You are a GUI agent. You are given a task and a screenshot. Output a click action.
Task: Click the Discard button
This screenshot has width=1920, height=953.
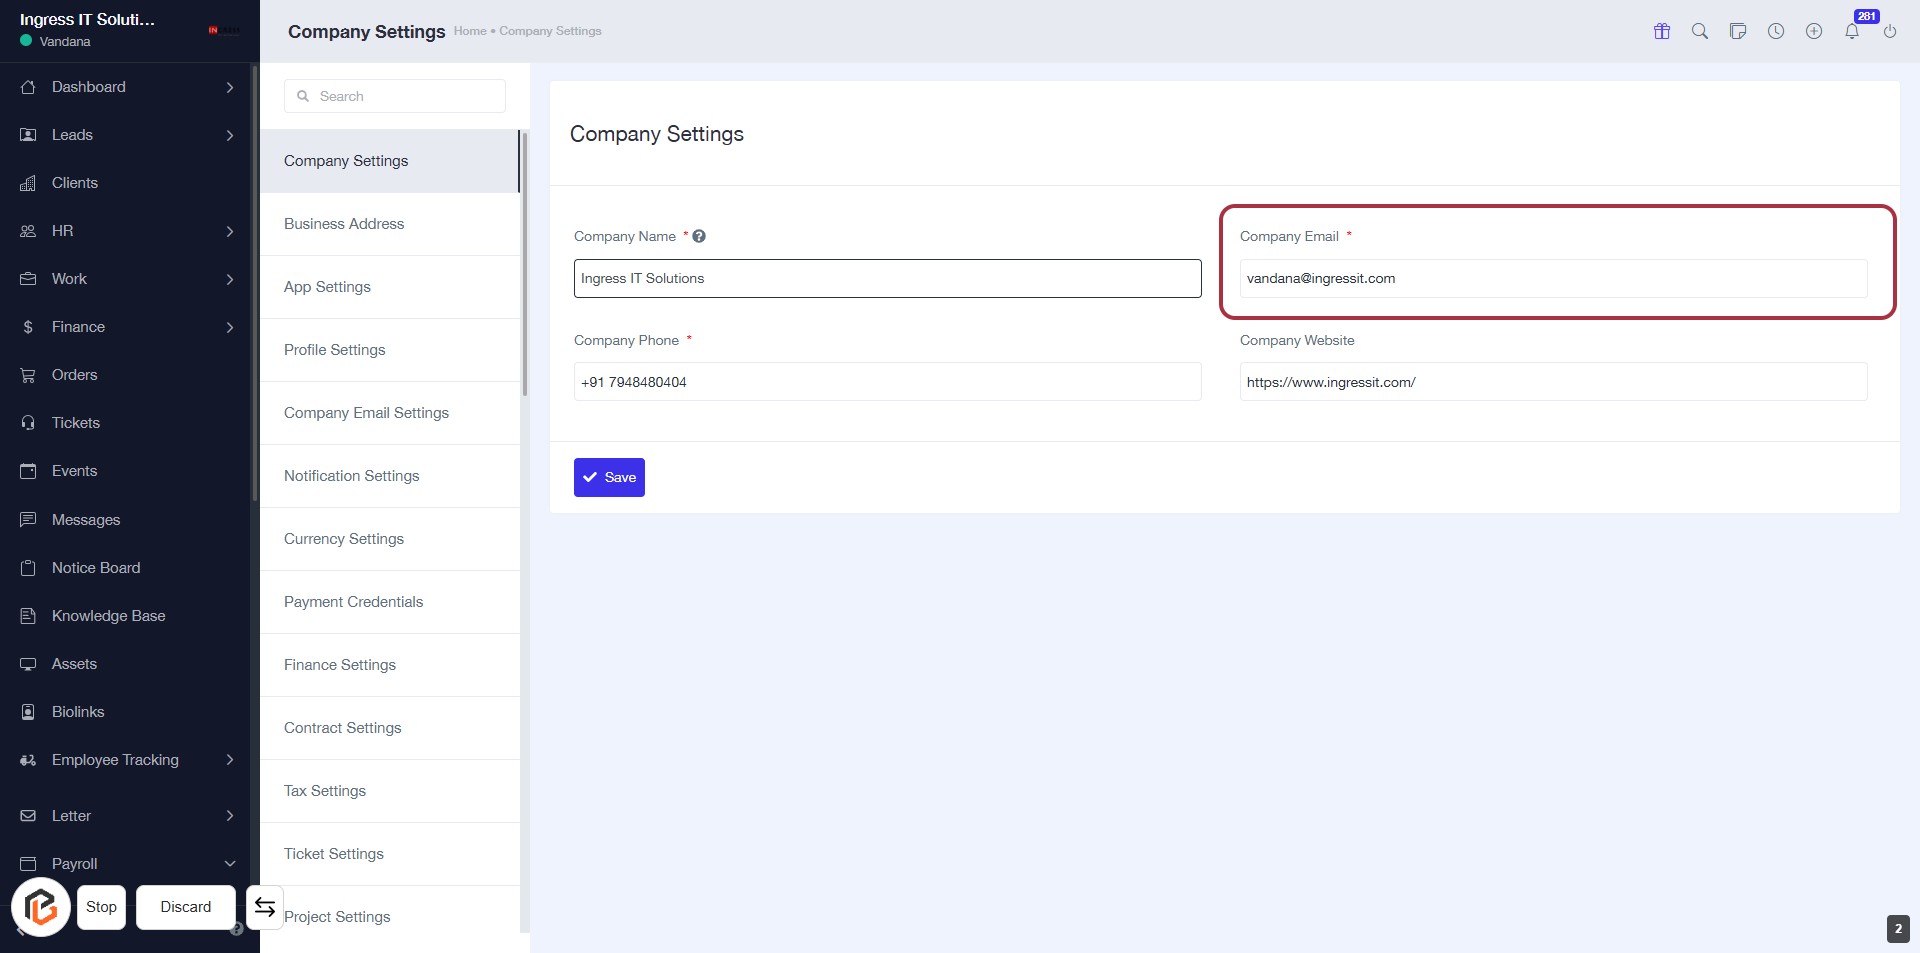click(186, 907)
